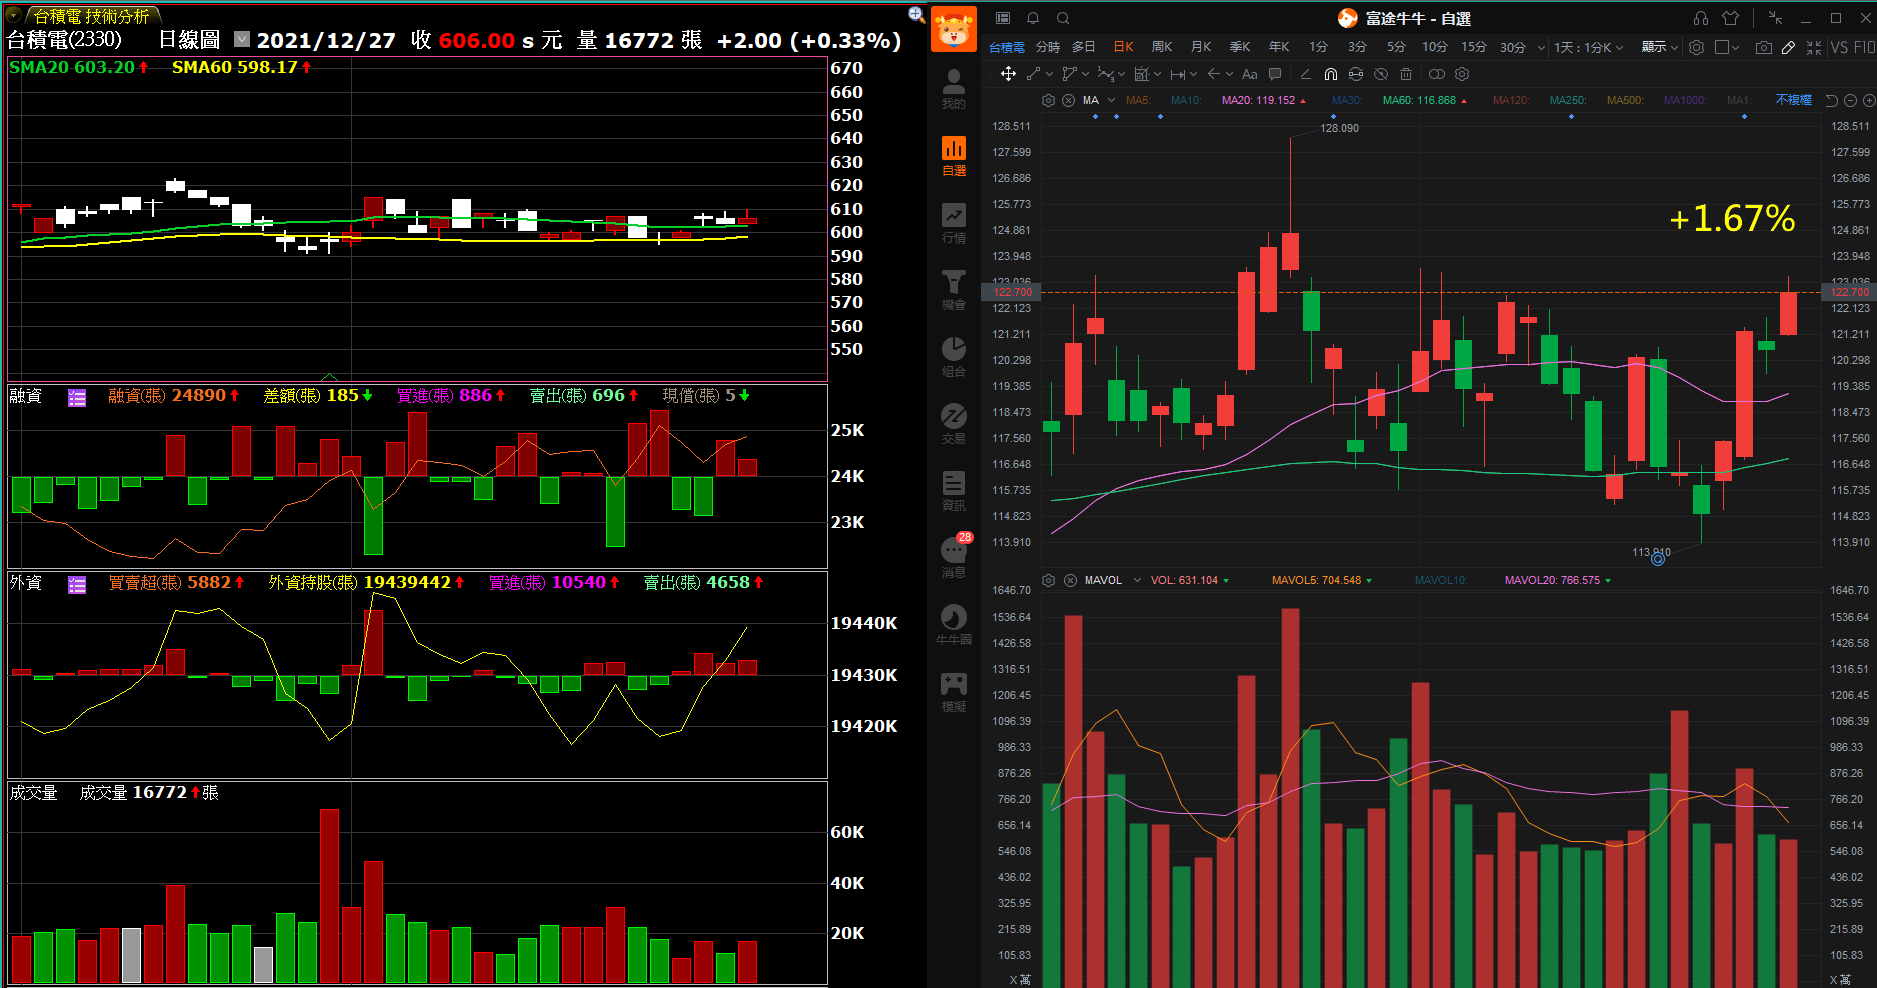
Task: Click the 台積電 stock name link
Action: [x=1006, y=47]
